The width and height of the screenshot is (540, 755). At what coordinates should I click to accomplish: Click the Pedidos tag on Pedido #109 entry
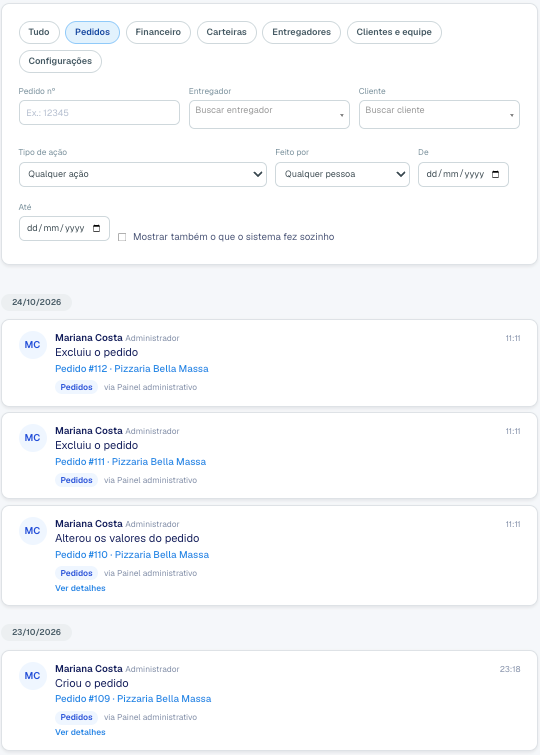tap(77, 717)
